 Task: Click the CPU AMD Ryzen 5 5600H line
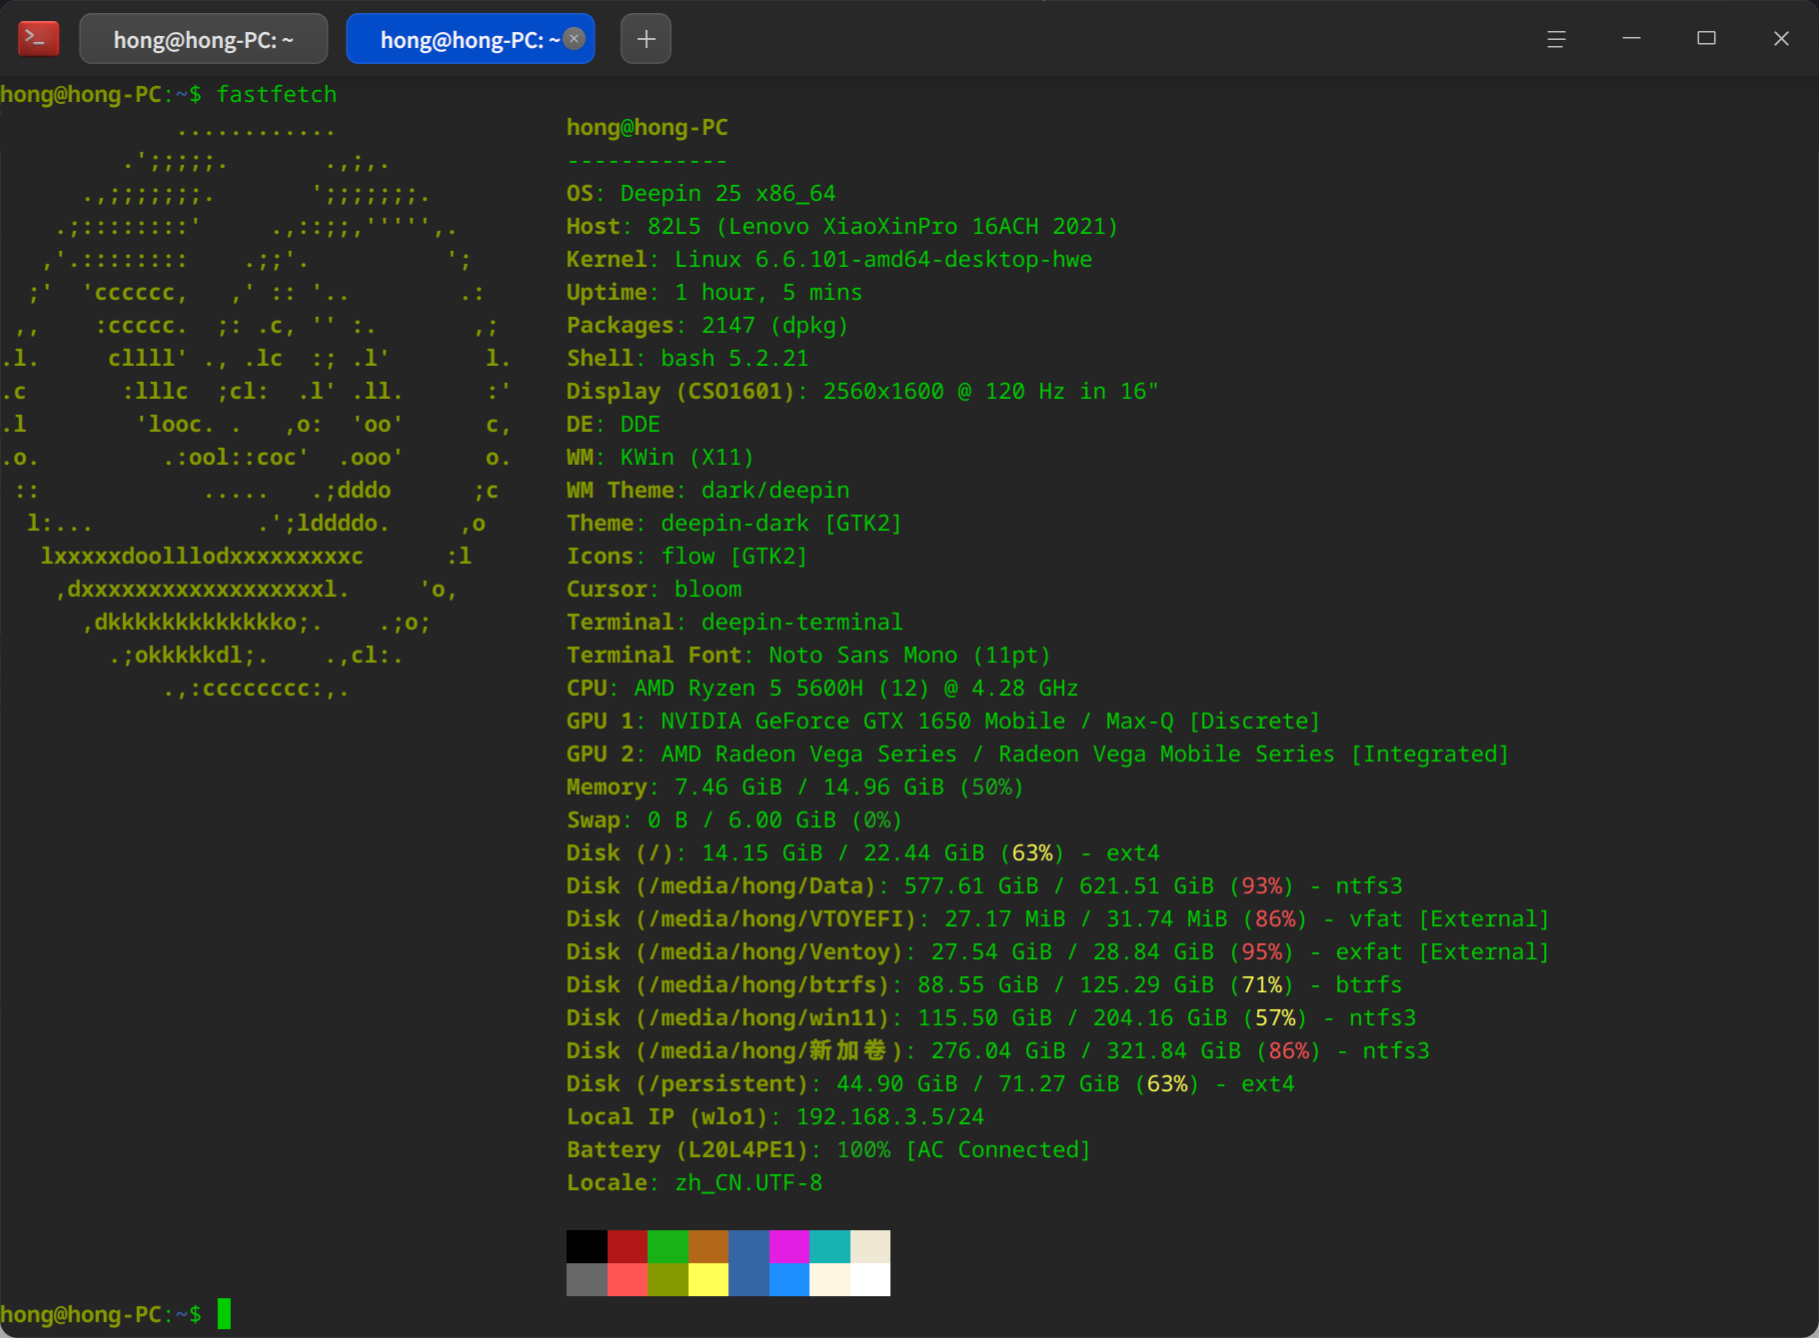[x=822, y=688]
